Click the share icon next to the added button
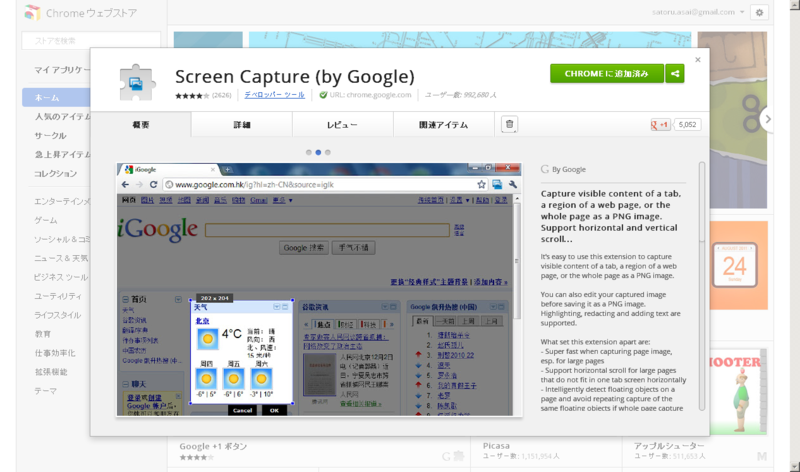Screen dimensions: 800x472 (674, 73)
